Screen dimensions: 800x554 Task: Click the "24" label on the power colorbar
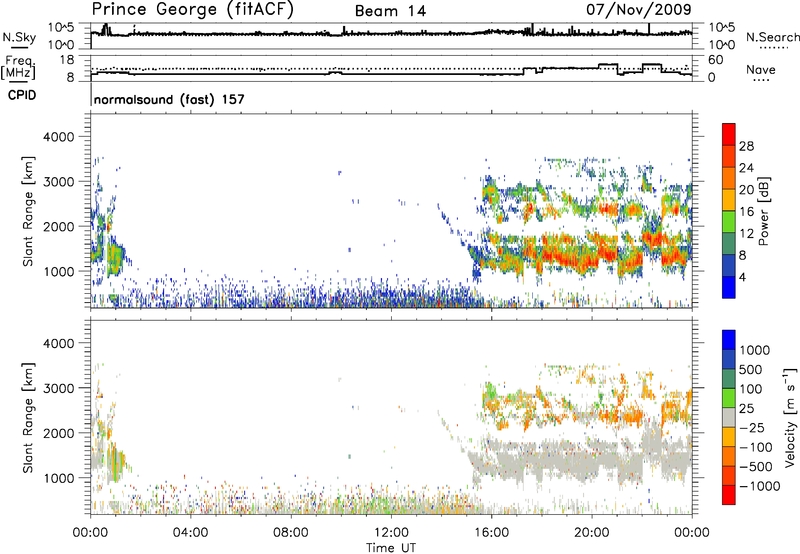(746, 168)
